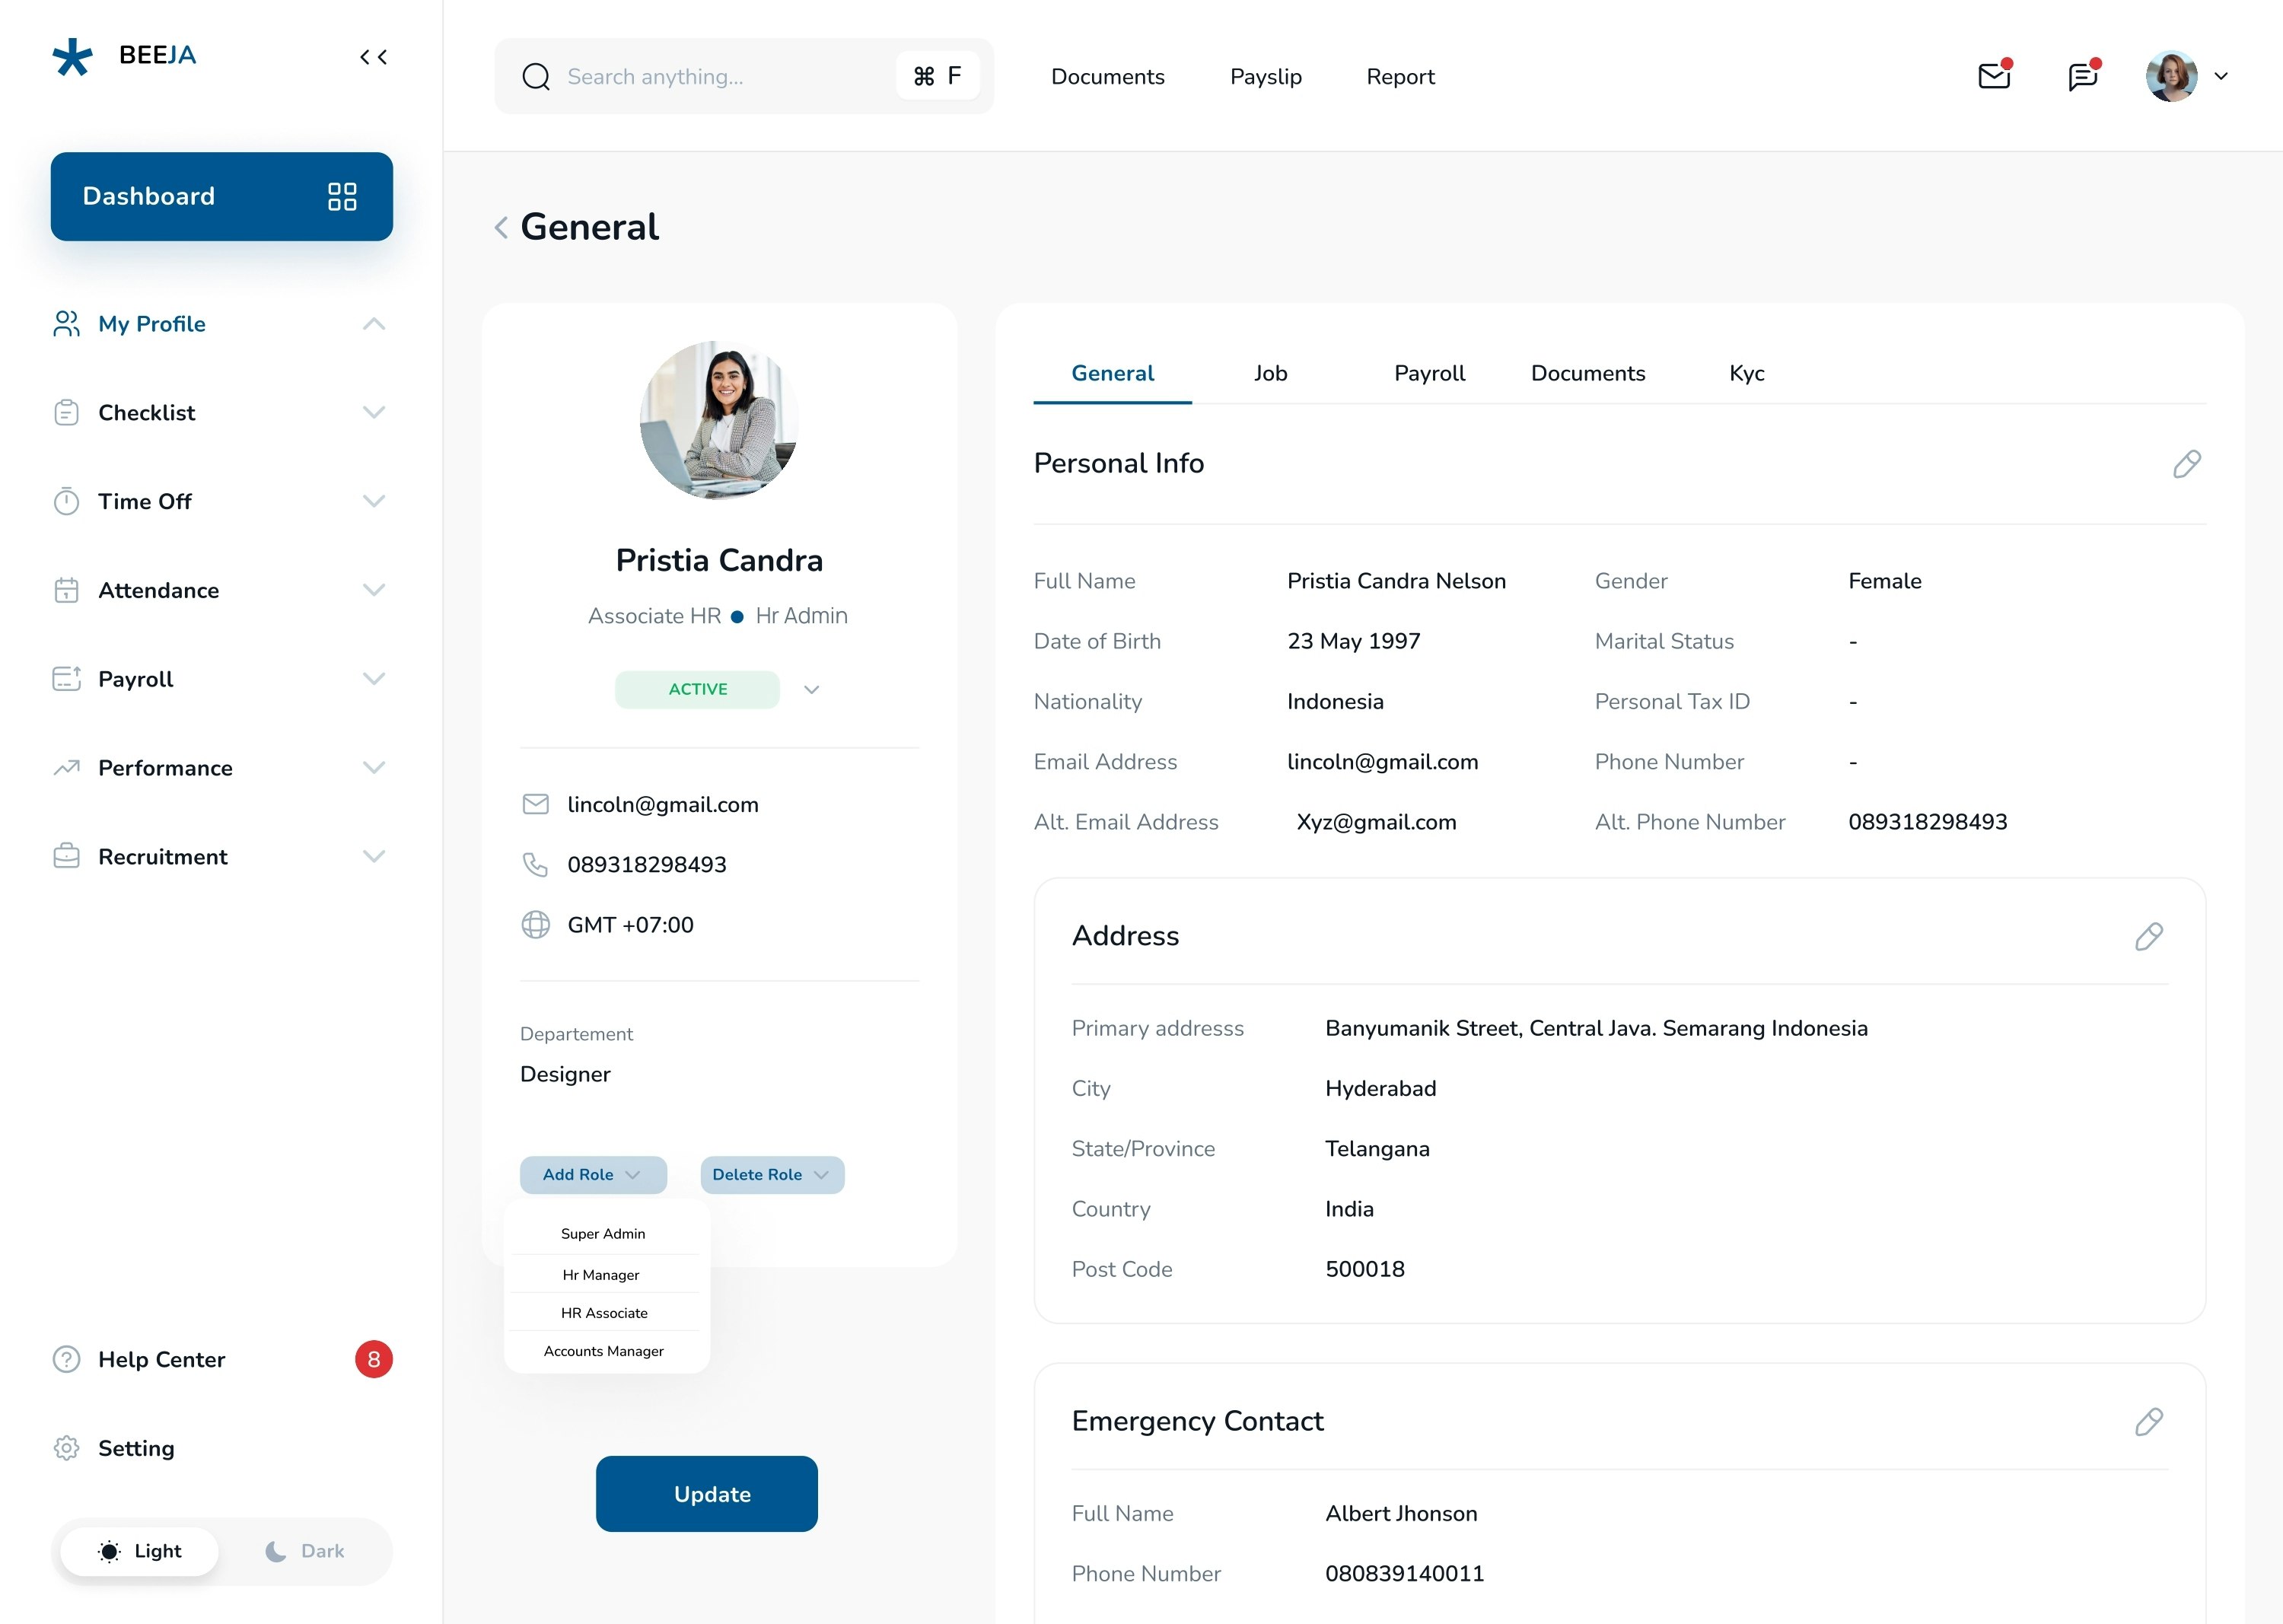Open Report in the top navigation
Image resolution: width=2283 pixels, height=1624 pixels.
click(x=1400, y=77)
